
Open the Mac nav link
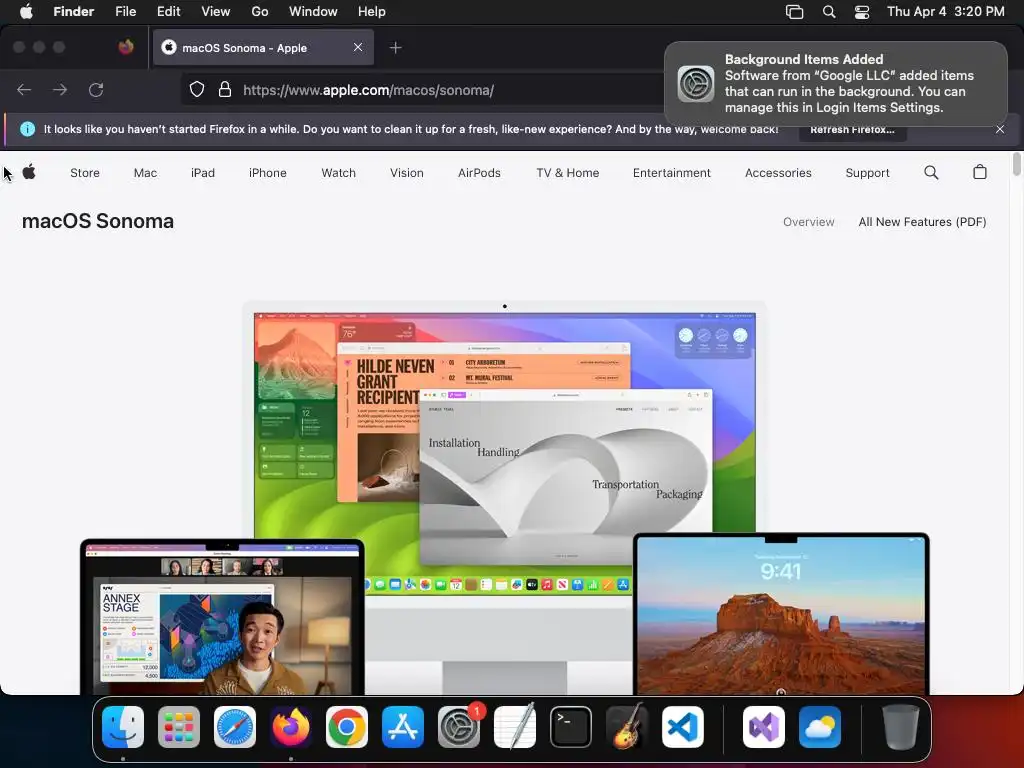click(x=145, y=173)
